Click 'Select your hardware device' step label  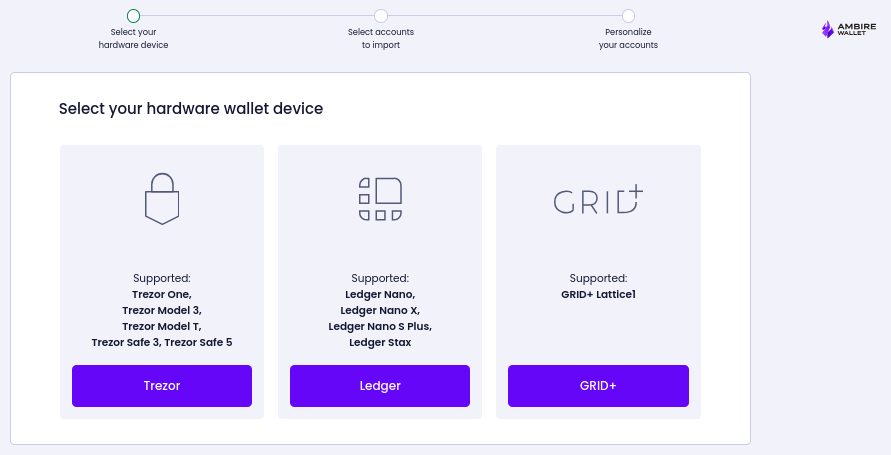pyautogui.click(x=134, y=39)
